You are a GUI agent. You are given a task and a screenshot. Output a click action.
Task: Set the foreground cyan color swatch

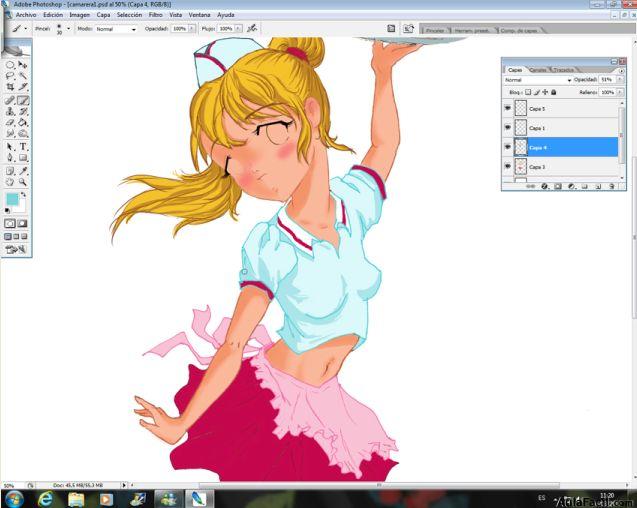(x=12, y=199)
